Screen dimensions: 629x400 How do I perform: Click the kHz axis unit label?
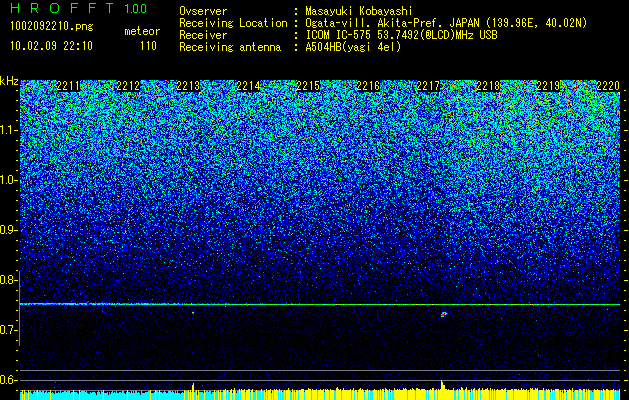point(9,81)
